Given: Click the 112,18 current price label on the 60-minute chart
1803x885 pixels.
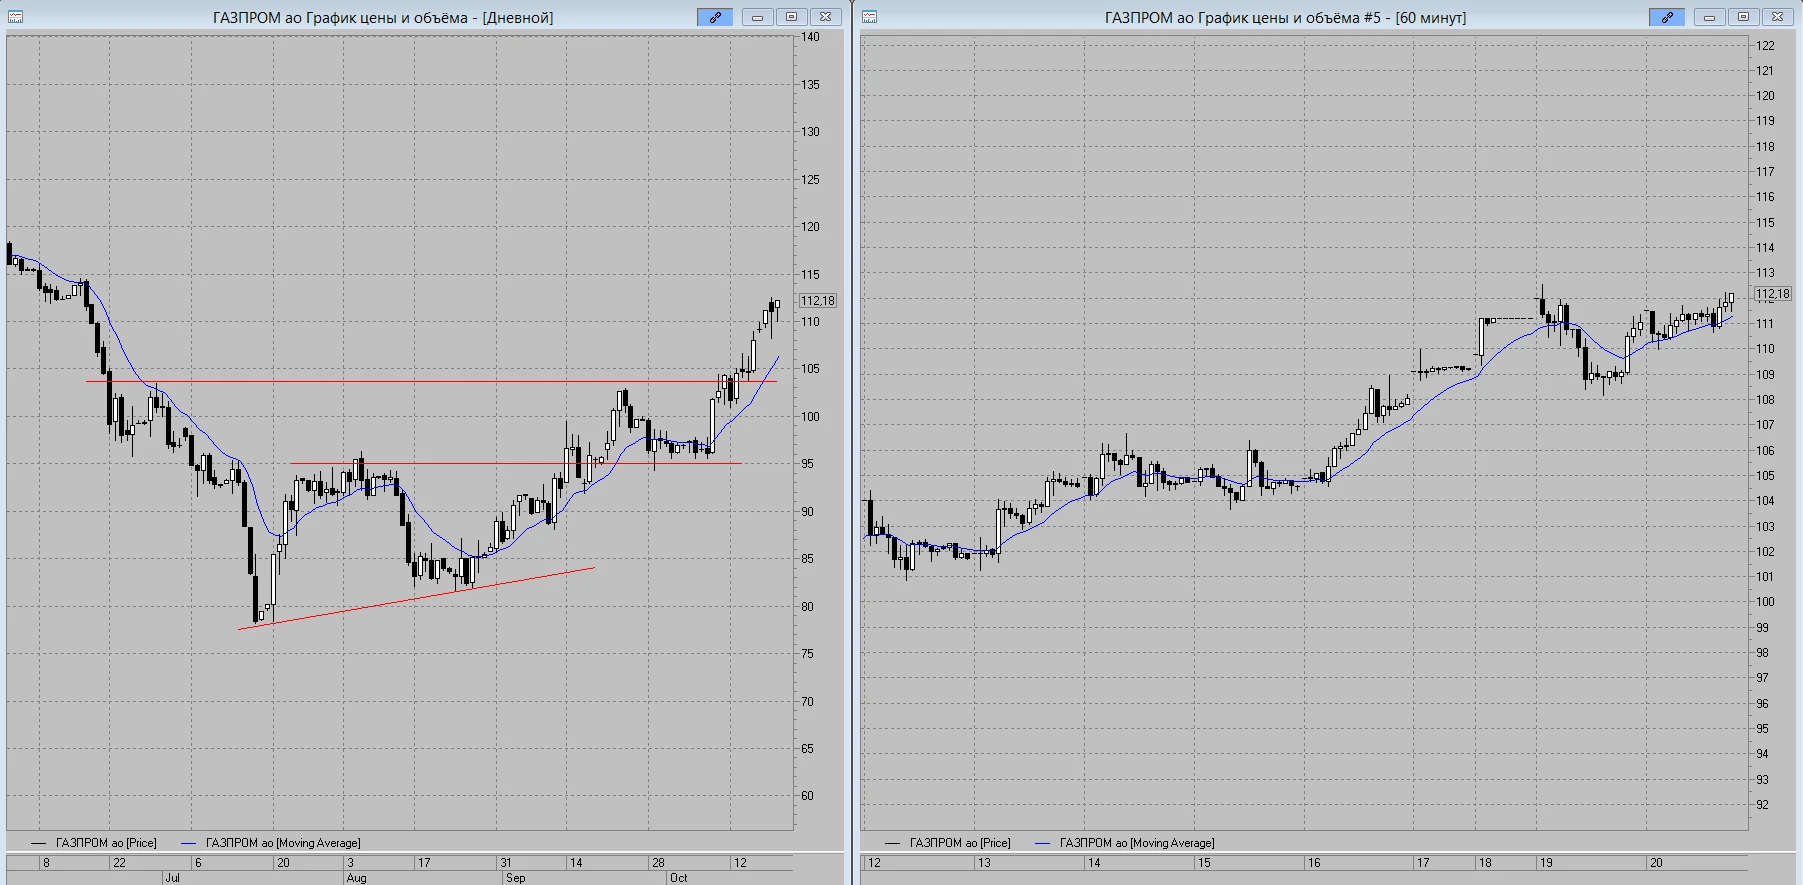Looking at the screenshot, I should pos(1773,294).
